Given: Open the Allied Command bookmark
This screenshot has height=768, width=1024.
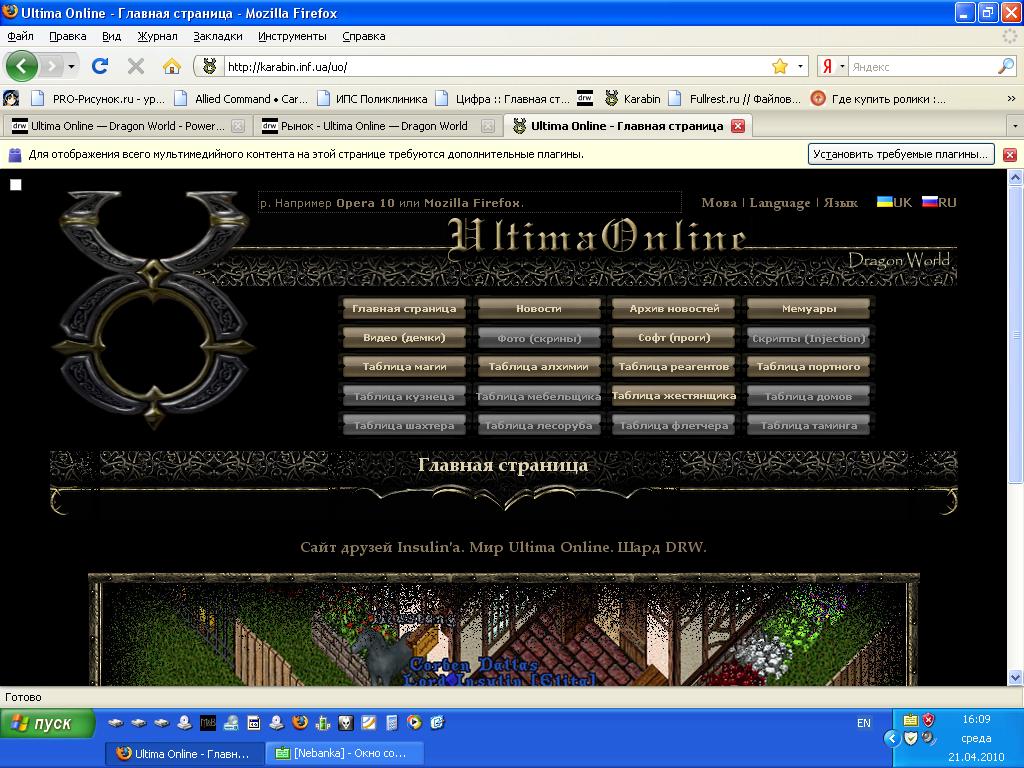Looking at the screenshot, I should [242, 99].
